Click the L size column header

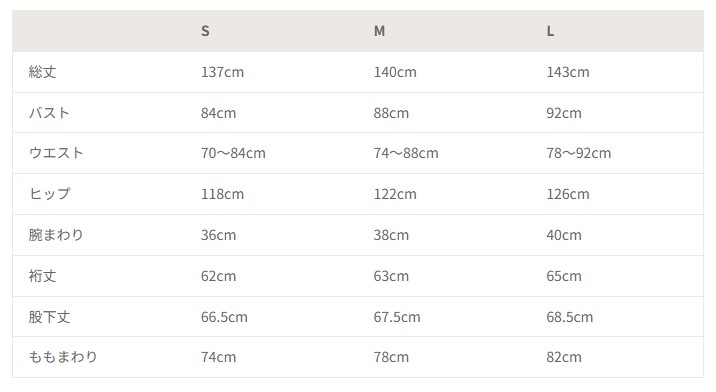coord(550,31)
